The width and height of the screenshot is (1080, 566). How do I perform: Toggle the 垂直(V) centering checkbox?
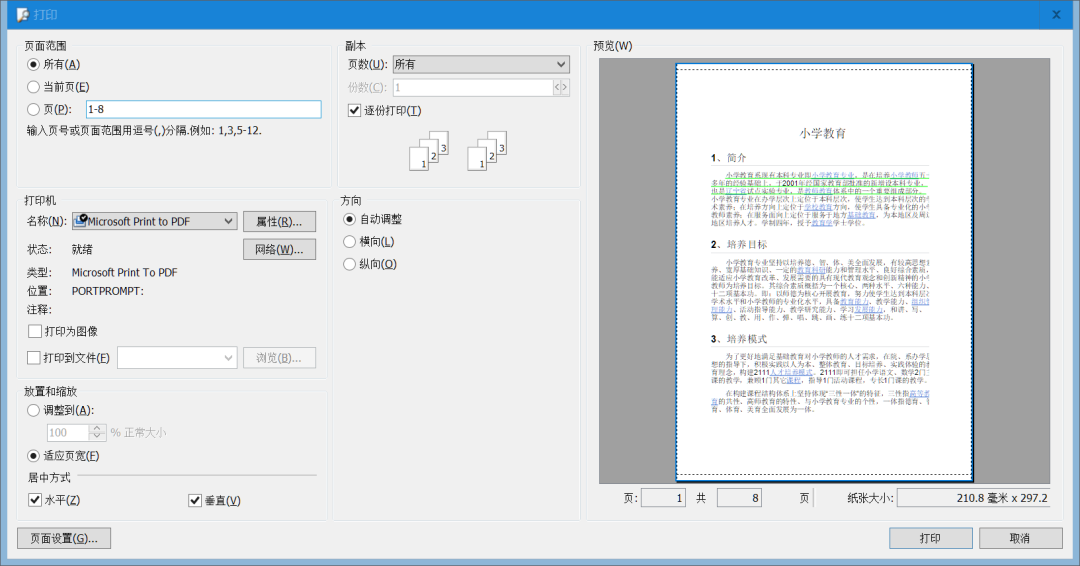[x=195, y=501]
